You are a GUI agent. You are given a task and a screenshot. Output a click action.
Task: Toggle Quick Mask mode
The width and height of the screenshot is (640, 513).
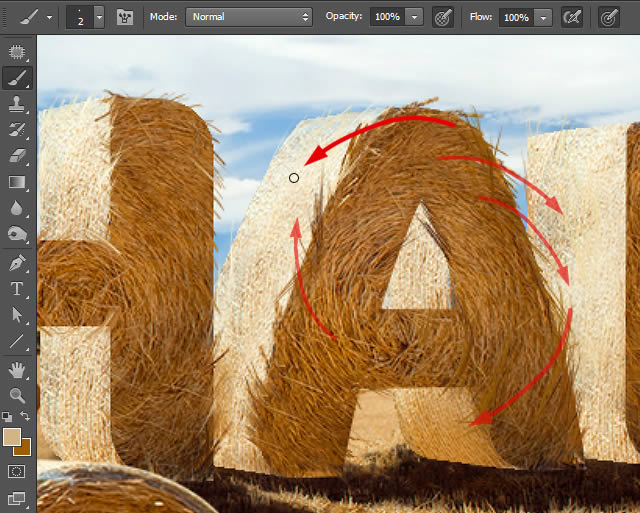17,472
